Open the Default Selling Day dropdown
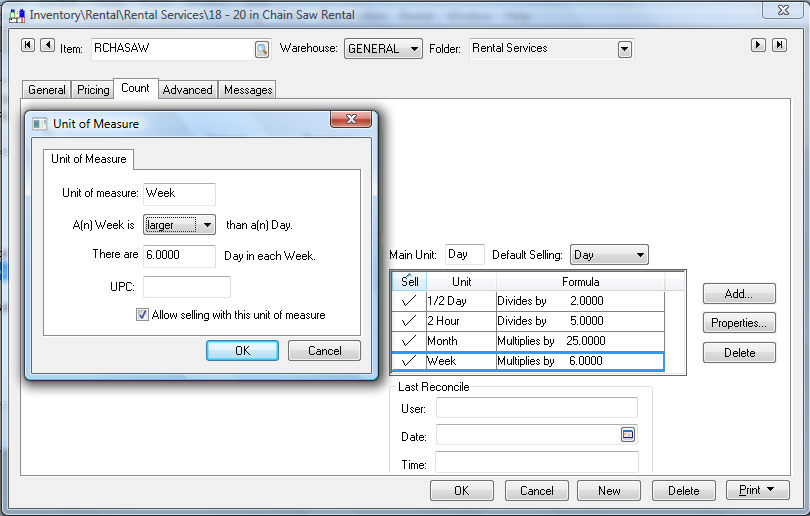This screenshot has height=516, width=810. pyautogui.click(x=638, y=256)
